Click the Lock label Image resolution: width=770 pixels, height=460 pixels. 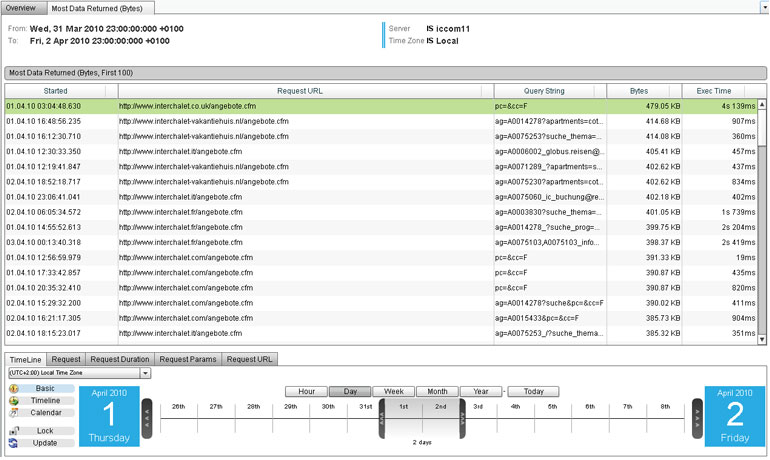pyautogui.click(x=45, y=431)
